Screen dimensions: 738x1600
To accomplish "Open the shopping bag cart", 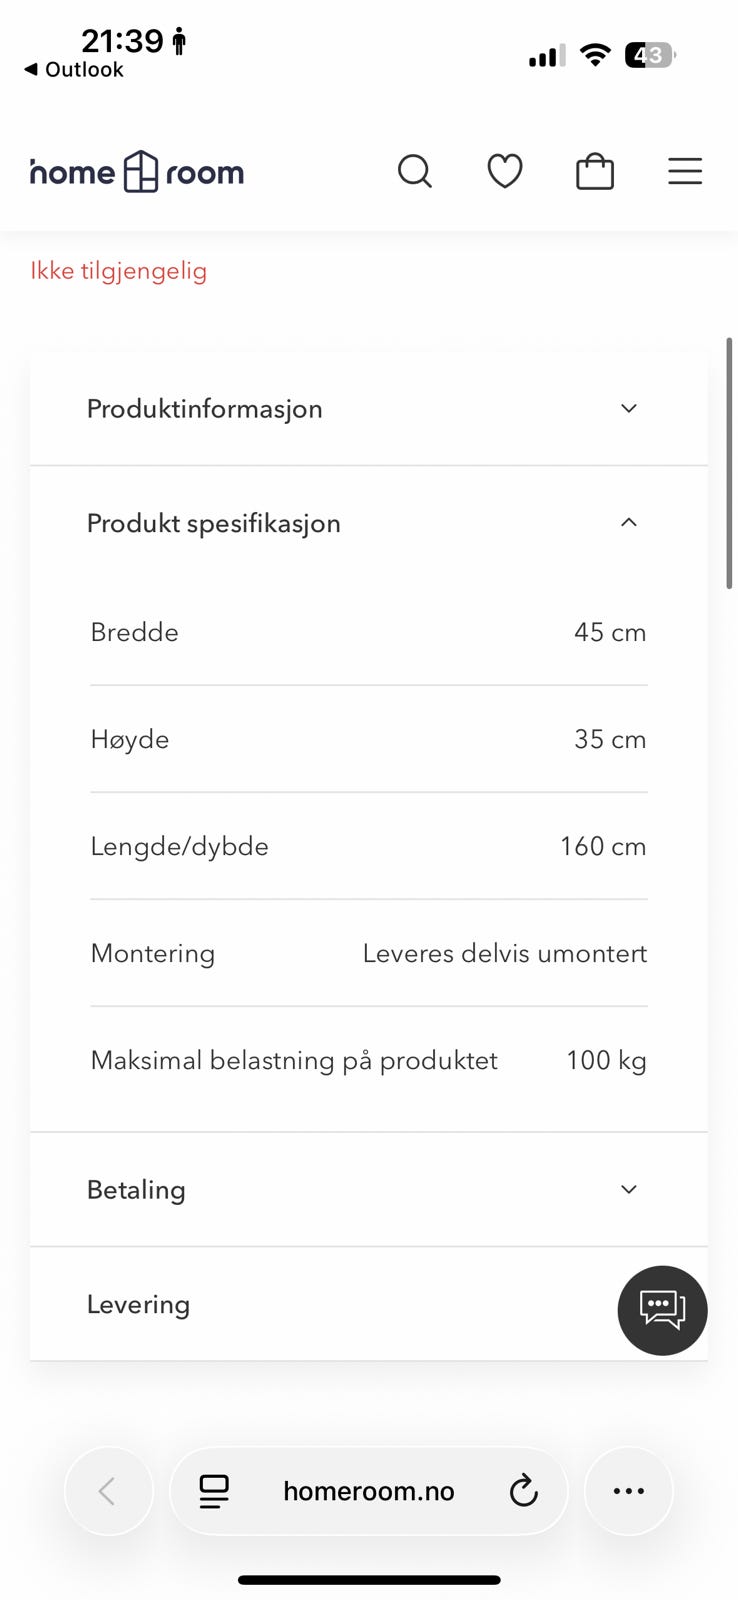I will tap(594, 172).
